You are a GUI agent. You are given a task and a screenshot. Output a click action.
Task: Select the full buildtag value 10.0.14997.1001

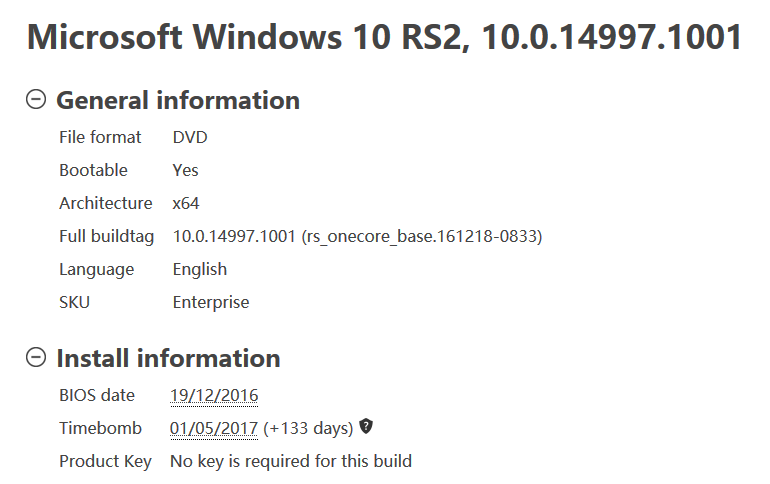(x=357, y=236)
